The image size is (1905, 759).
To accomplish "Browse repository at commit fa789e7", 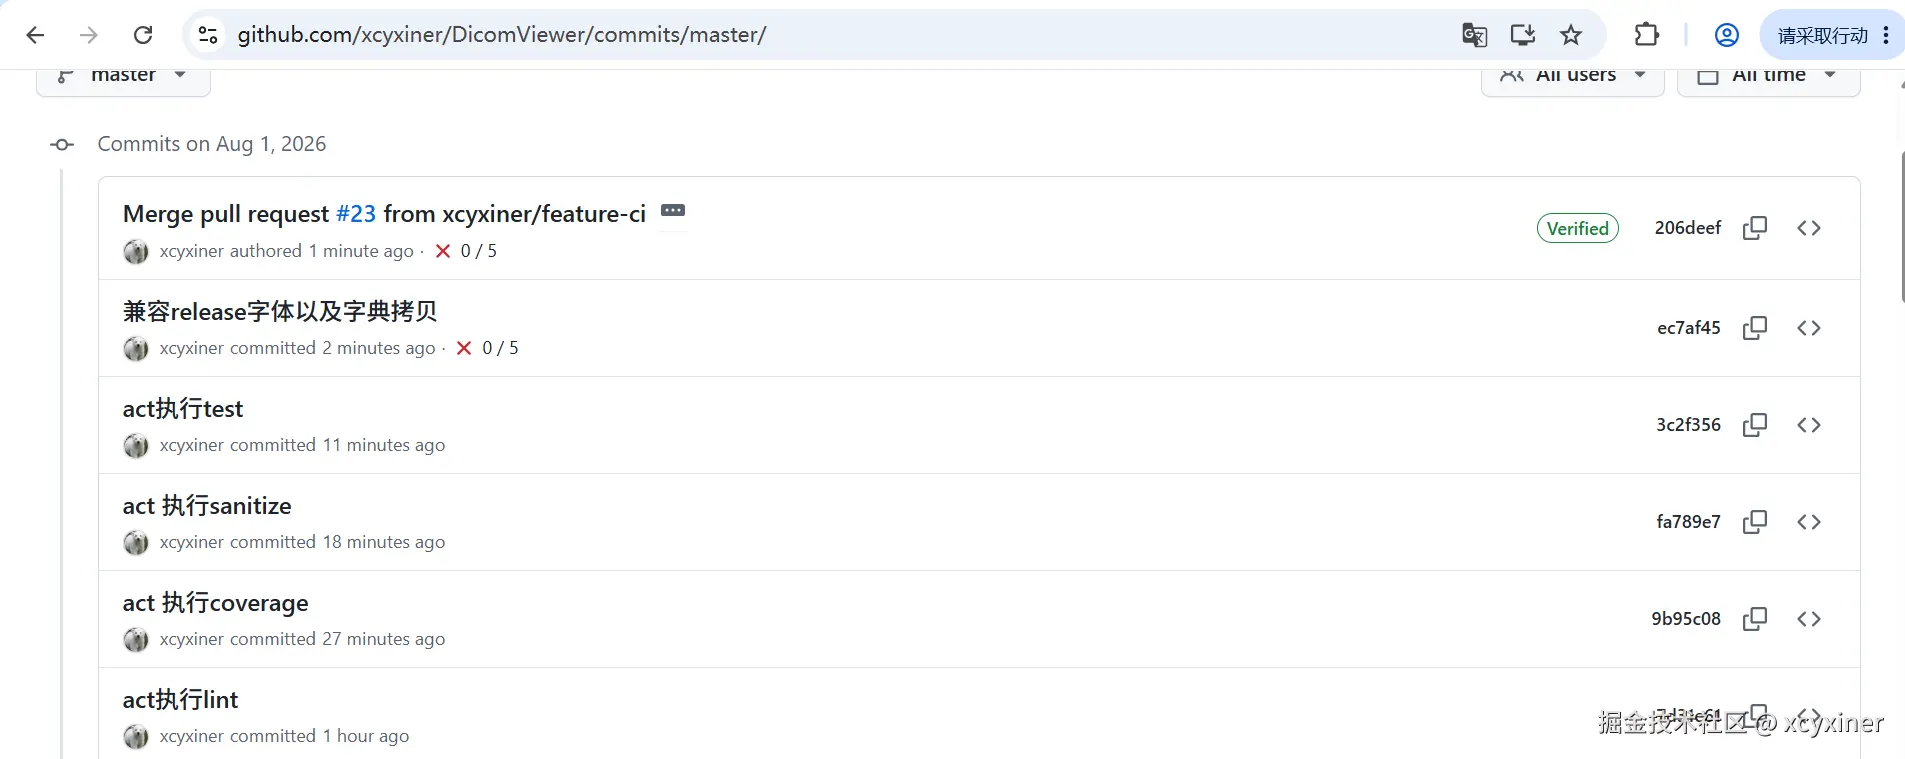I will point(1809,522).
